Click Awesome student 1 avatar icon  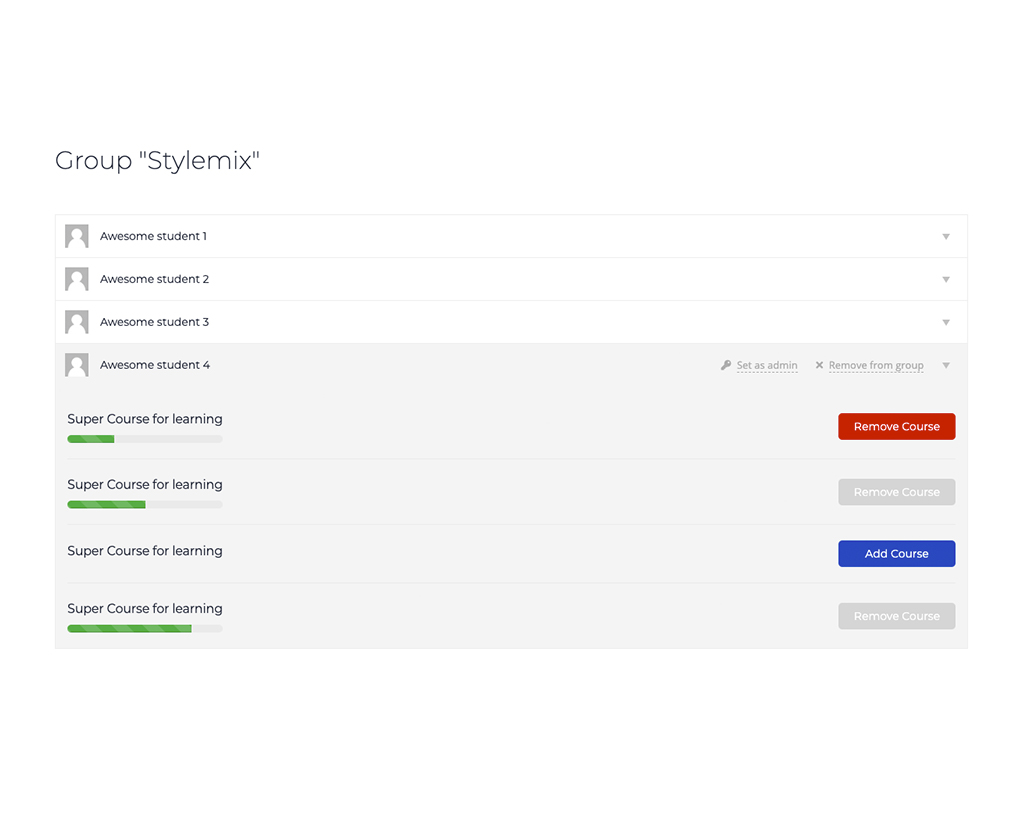coord(77,236)
